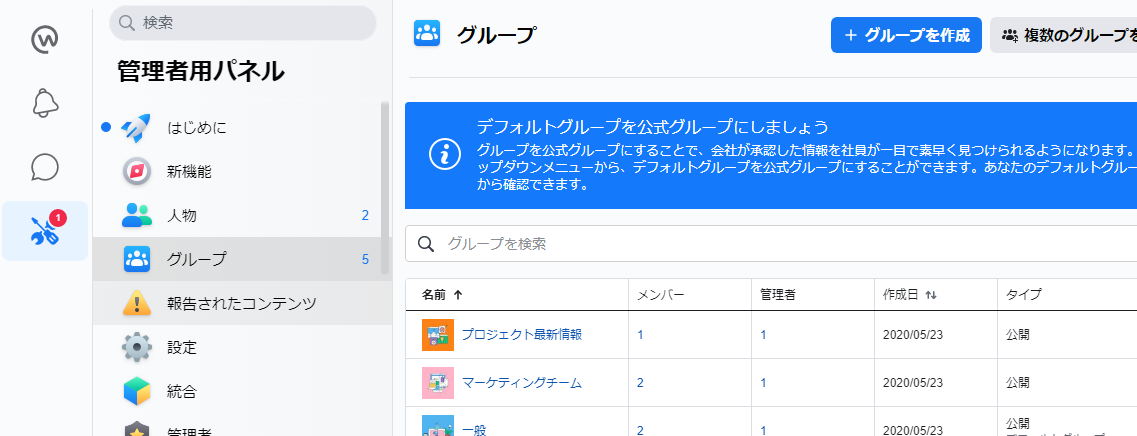This screenshot has height=436, width=1137.
Task: Click admin count for プロジェクト最新情報
Action: pyautogui.click(x=764, y=334)
